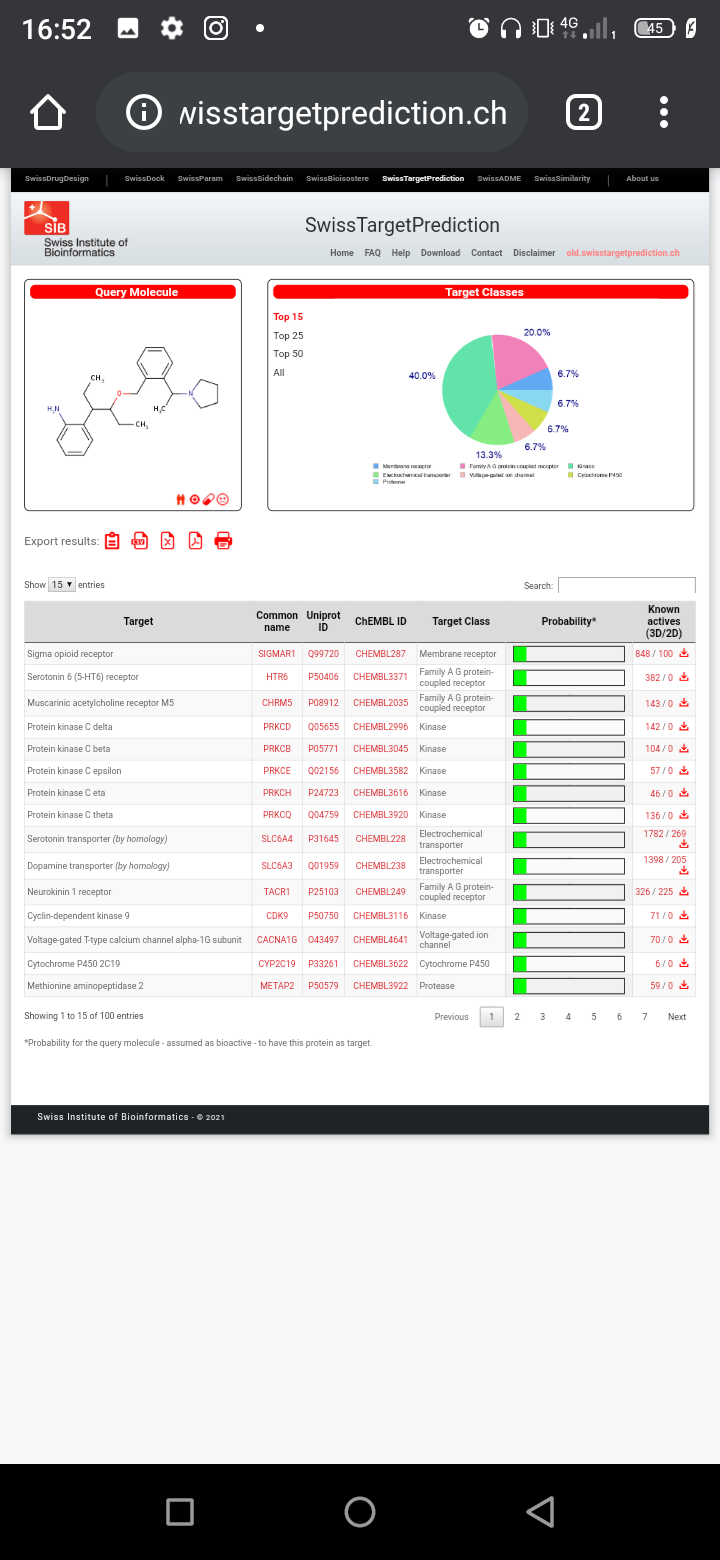Open SwissDrugDesign in top navigation
Image resolution: width=720 pixels, height=1560 pixels.
(x=57, y=179)
